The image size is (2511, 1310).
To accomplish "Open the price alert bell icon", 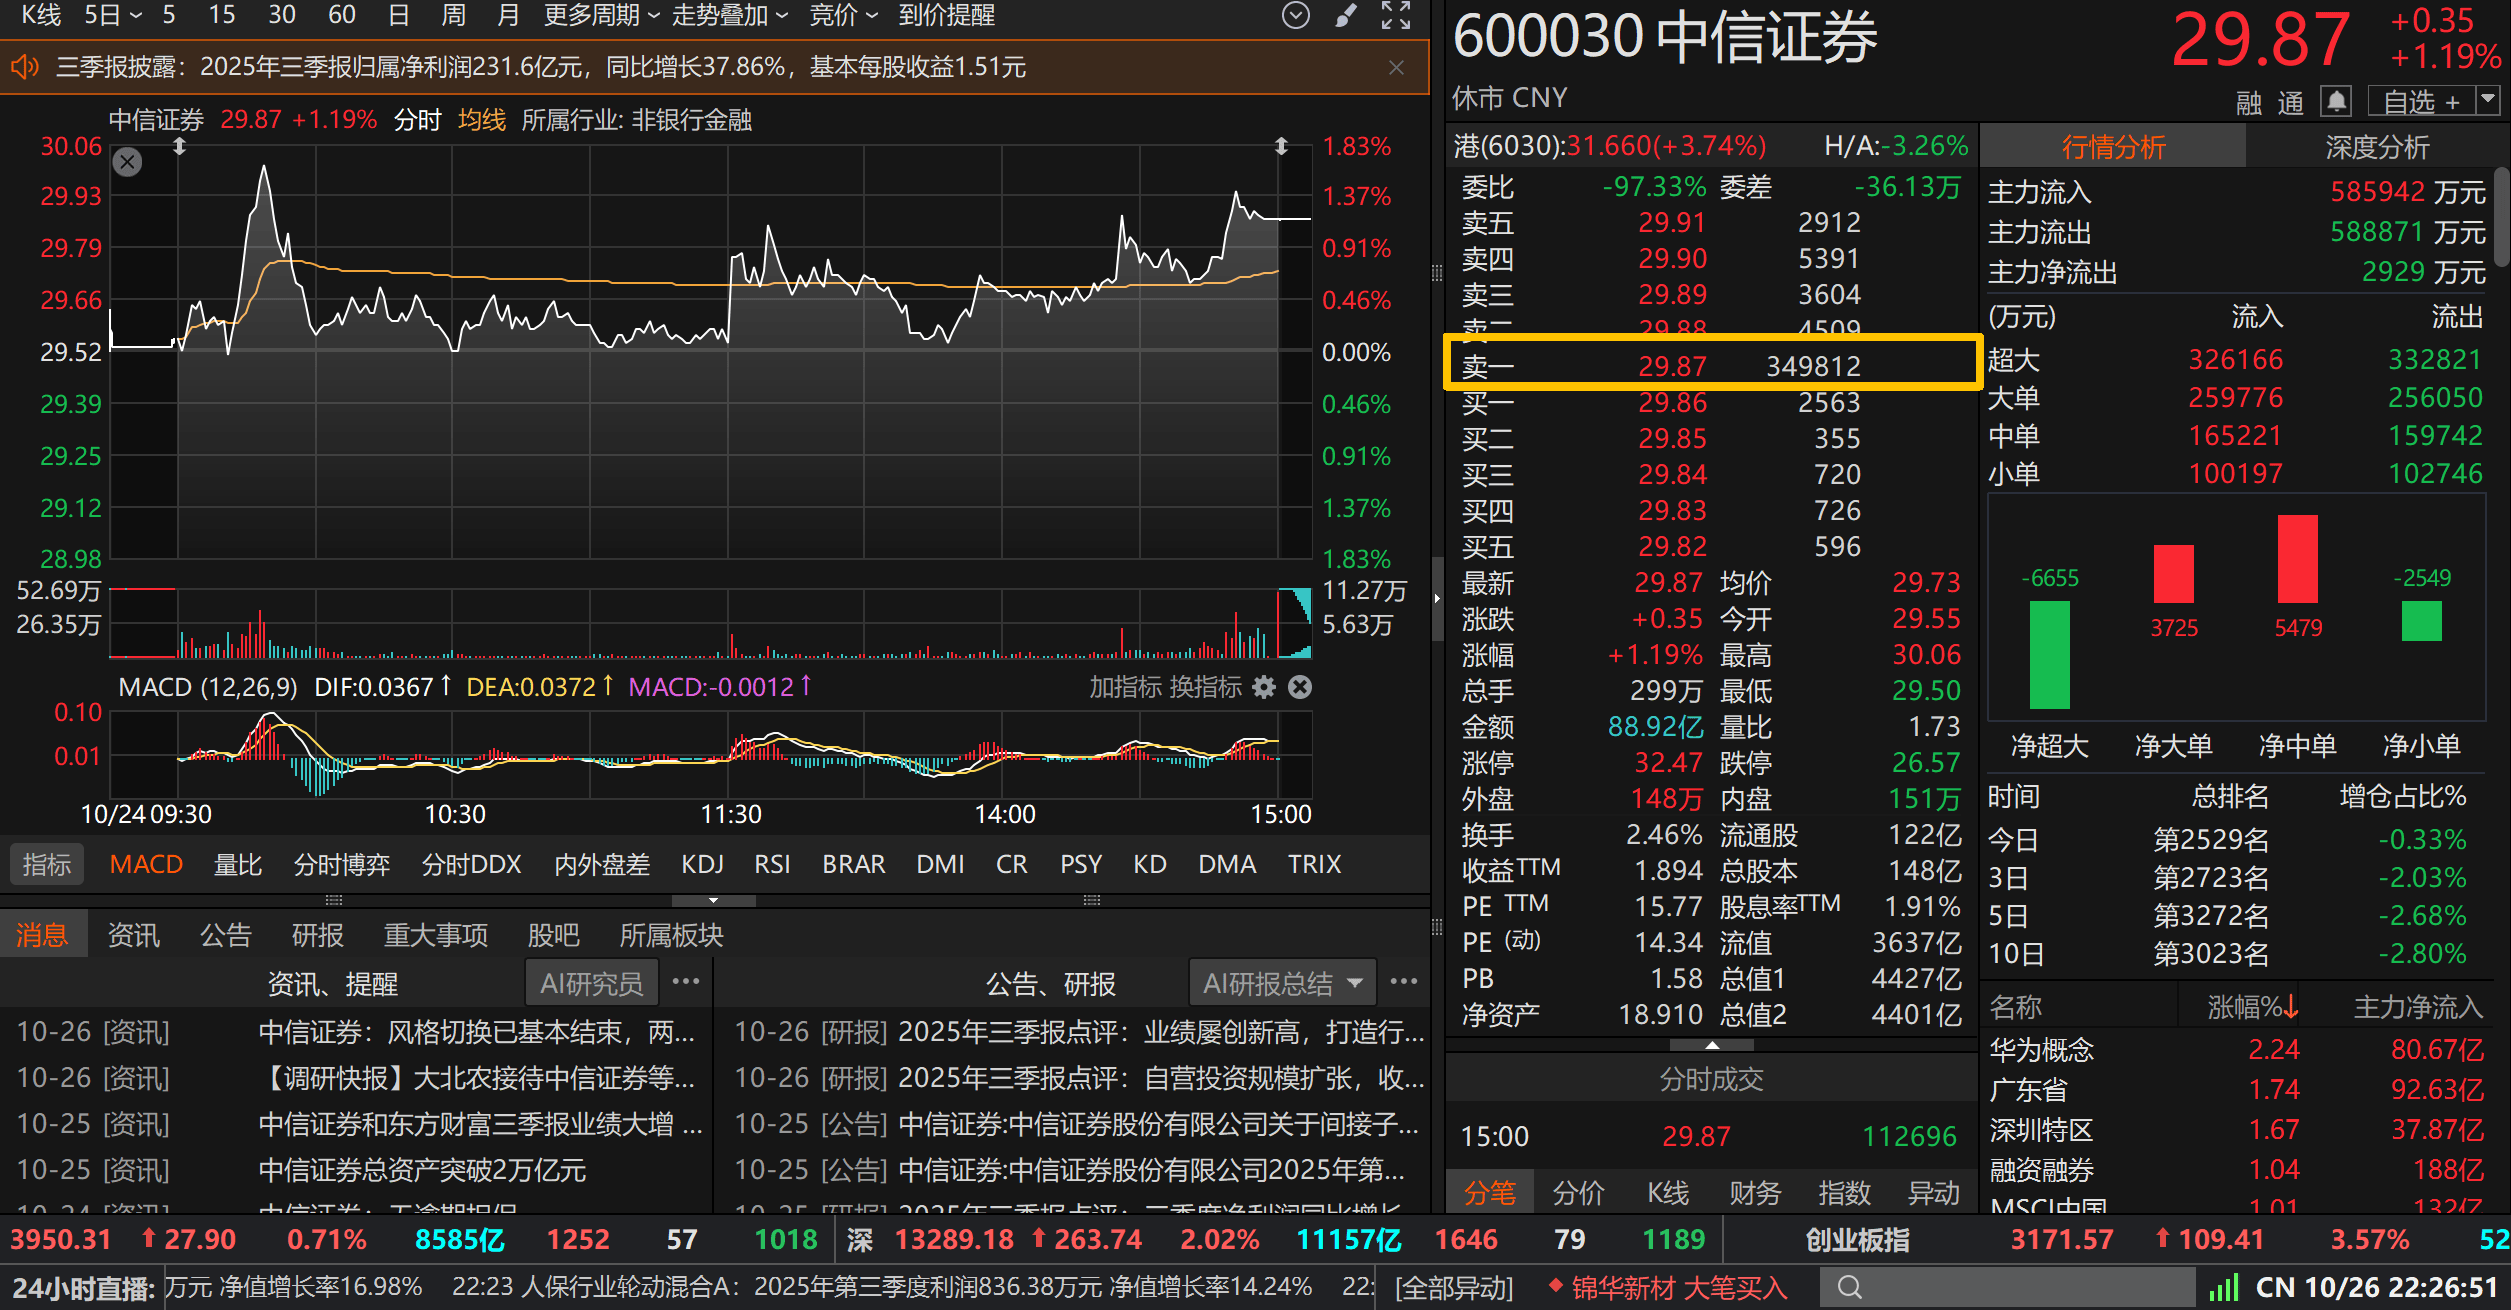I will click(x=2337, y=101).
